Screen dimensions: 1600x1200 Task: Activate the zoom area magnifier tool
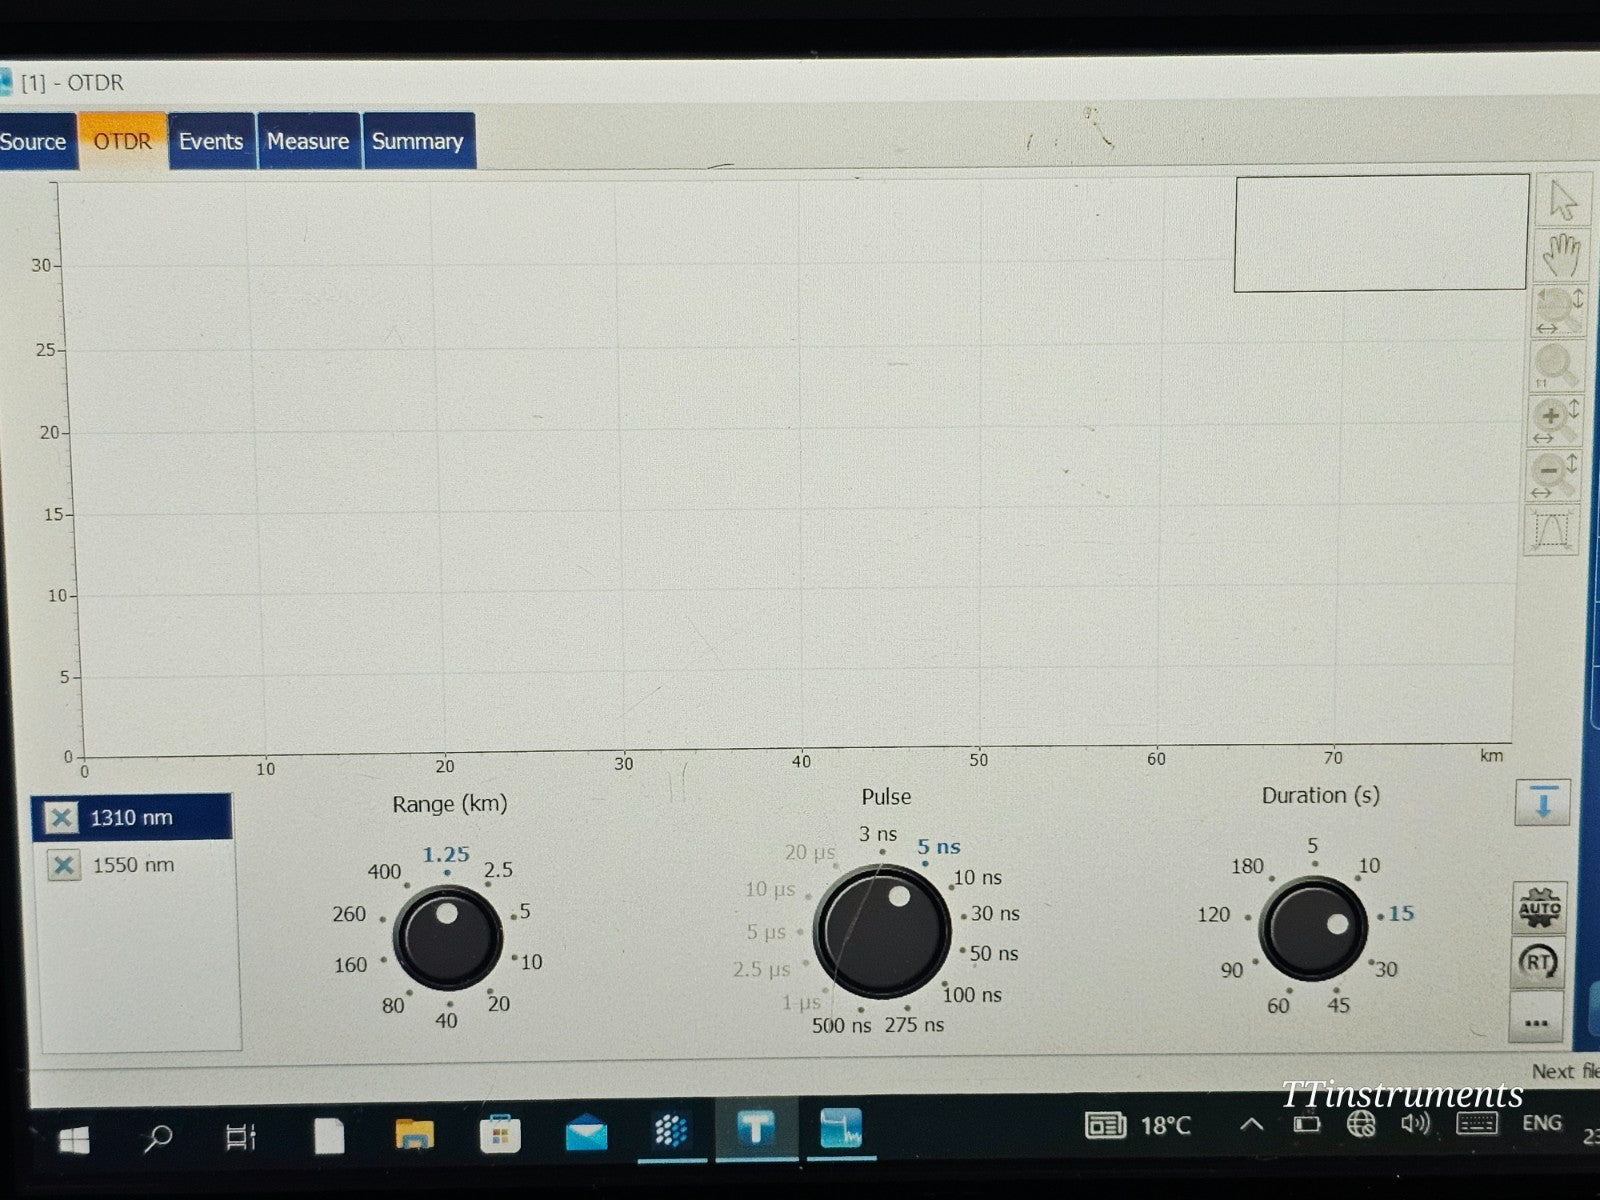(1559, 312)
